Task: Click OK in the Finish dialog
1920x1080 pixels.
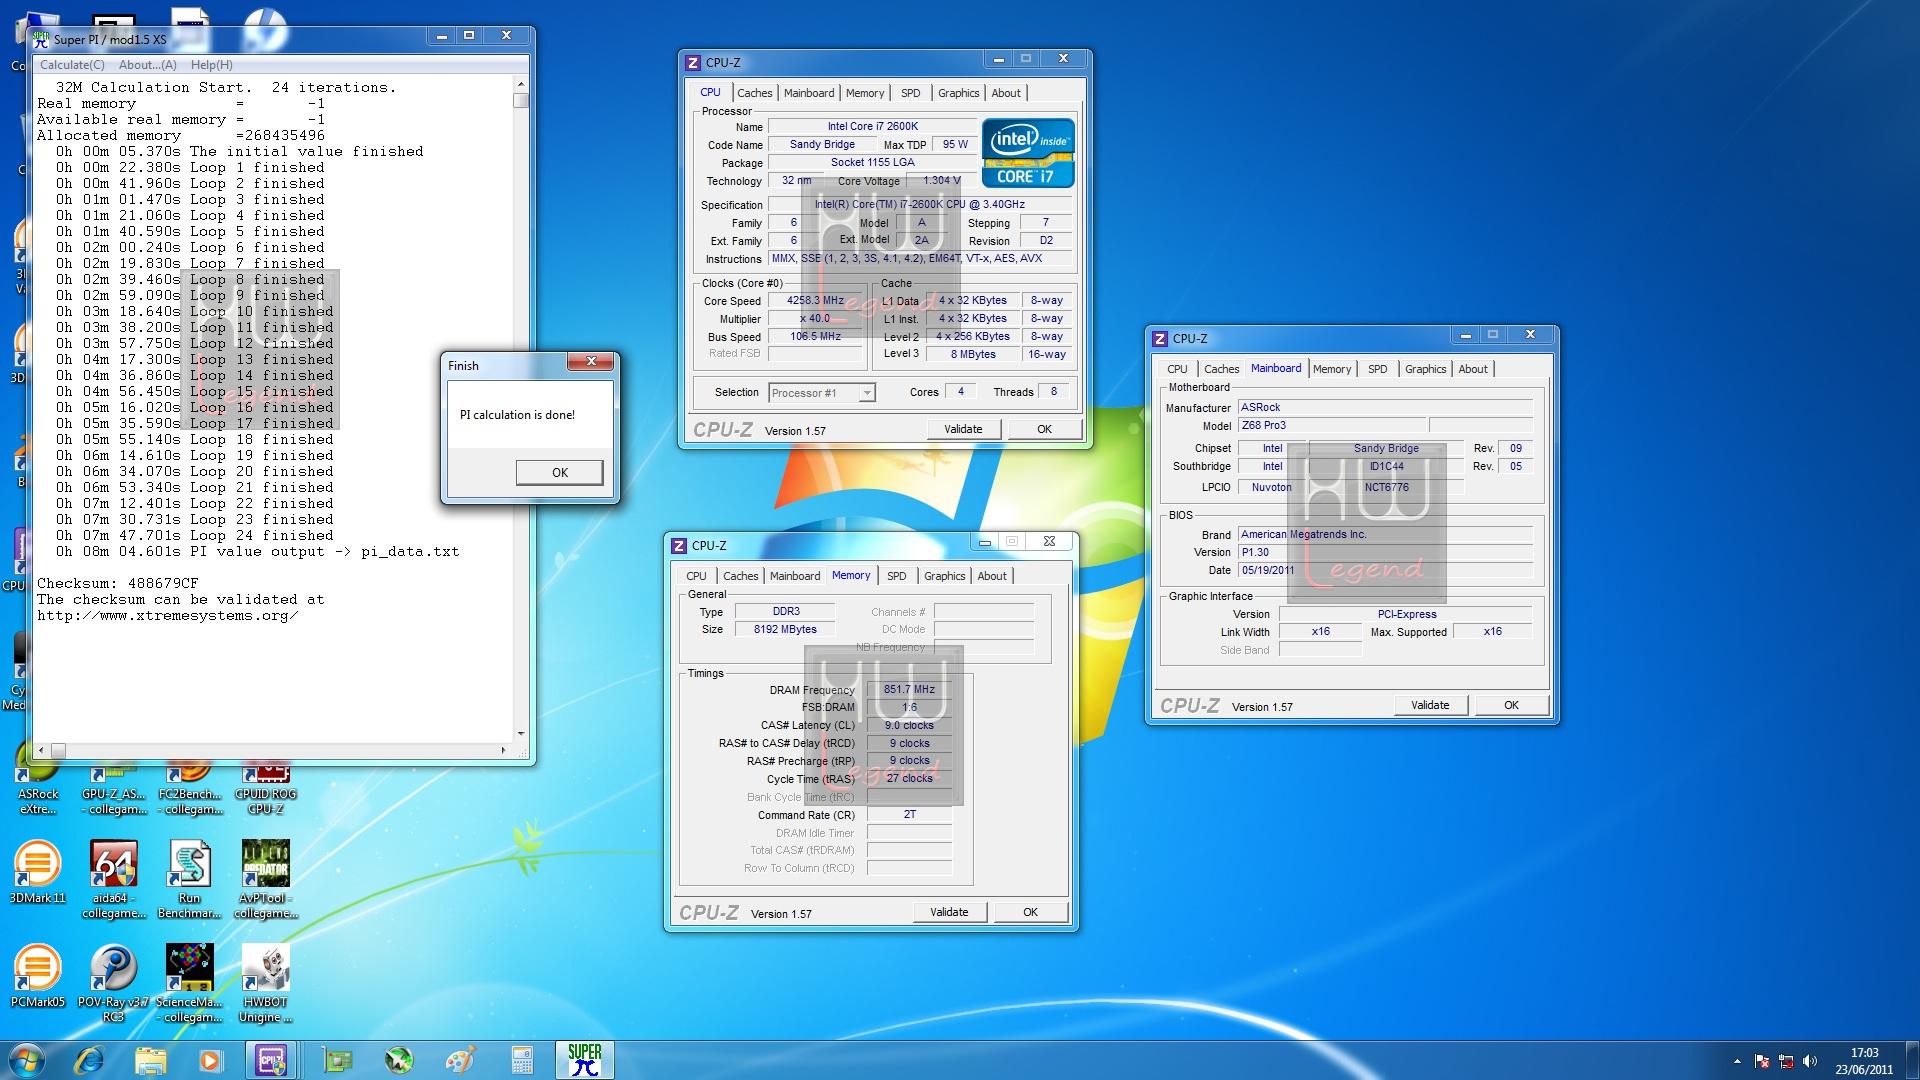Action: pos(559,473)
